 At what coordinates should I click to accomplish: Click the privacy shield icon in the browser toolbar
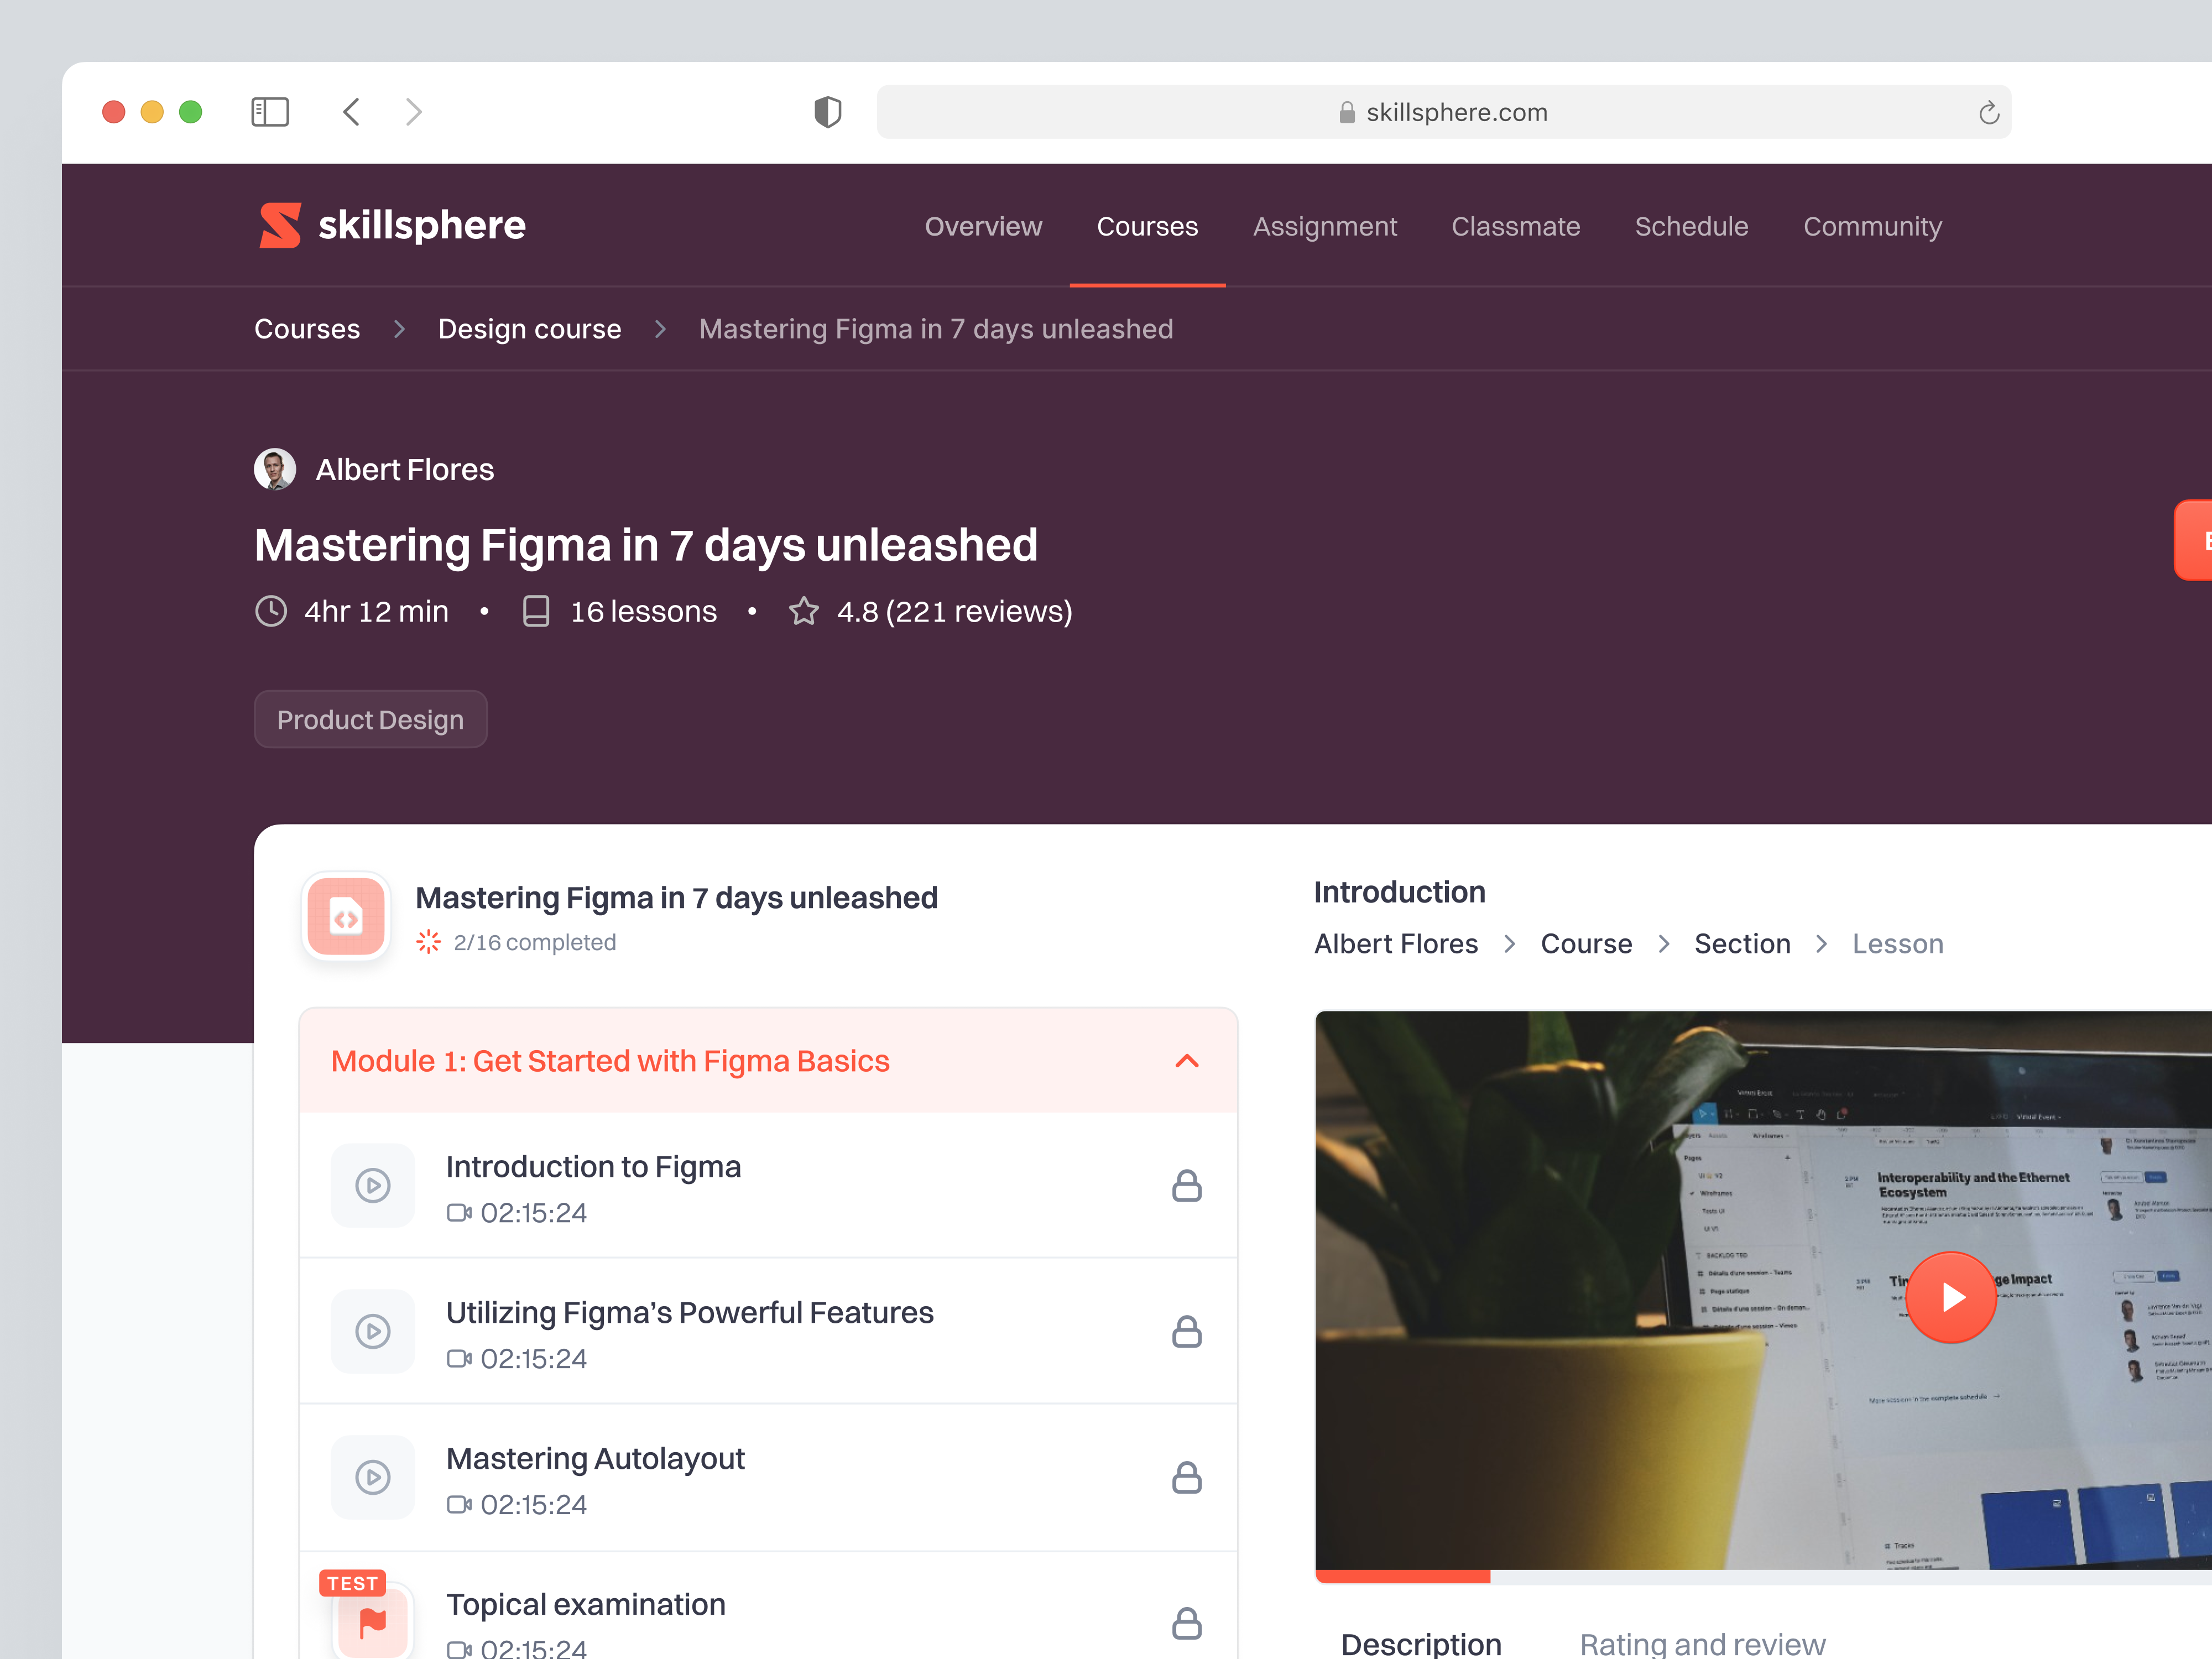click(x=827, y=112)
